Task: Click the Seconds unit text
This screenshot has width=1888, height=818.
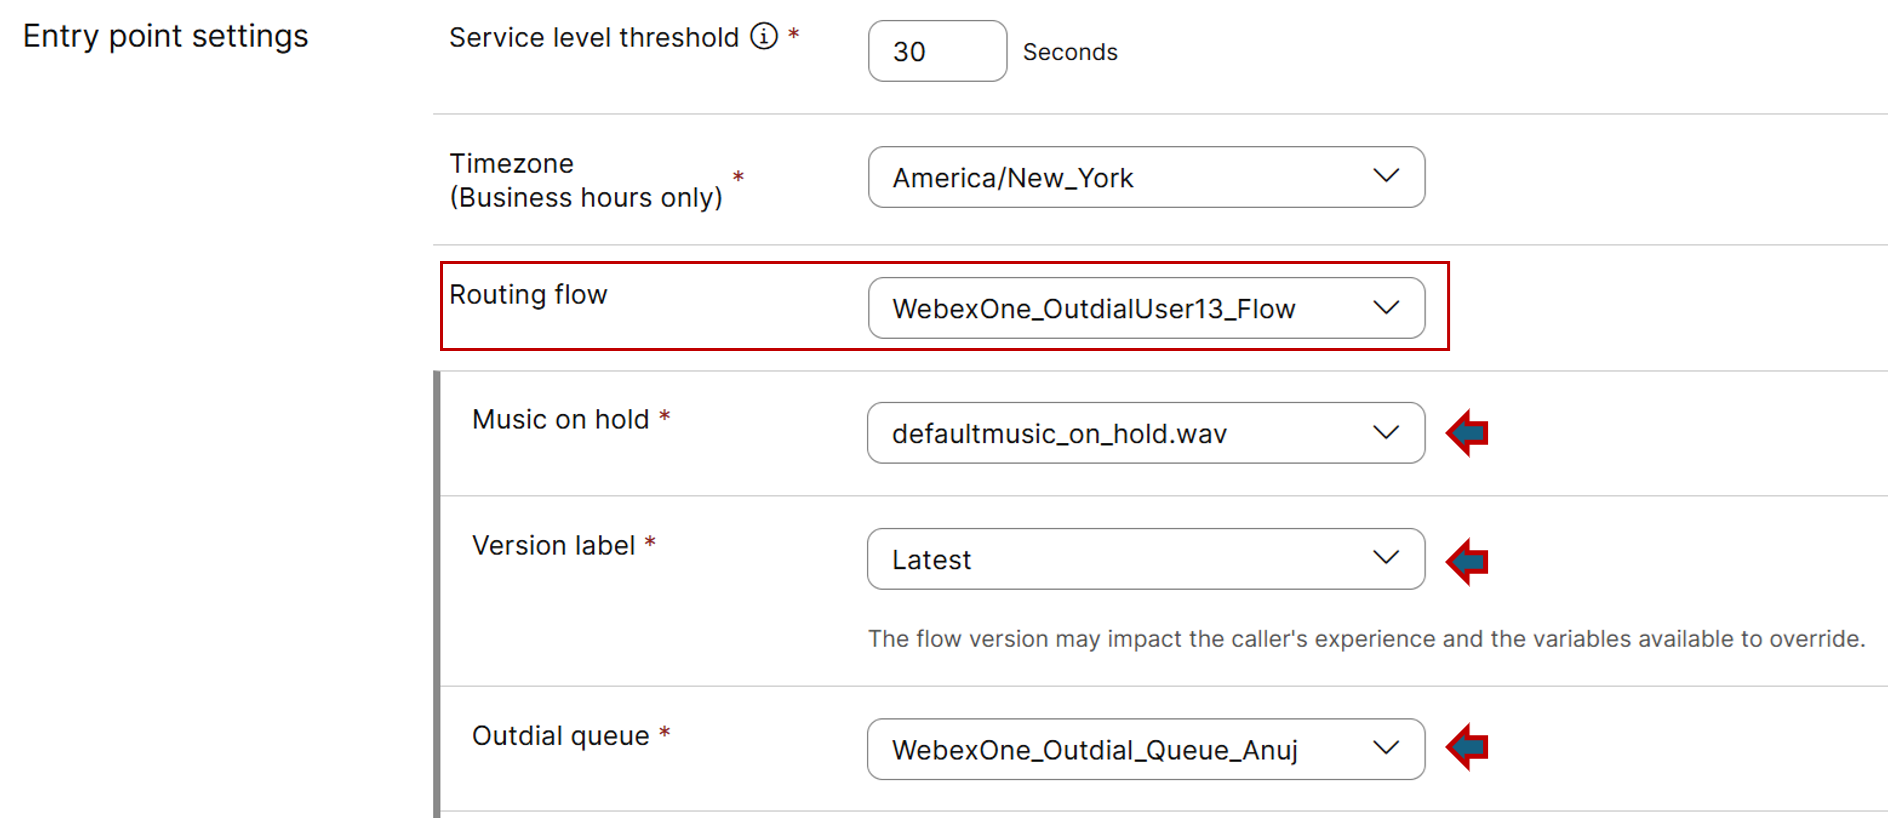Action: click(1070, 52)
